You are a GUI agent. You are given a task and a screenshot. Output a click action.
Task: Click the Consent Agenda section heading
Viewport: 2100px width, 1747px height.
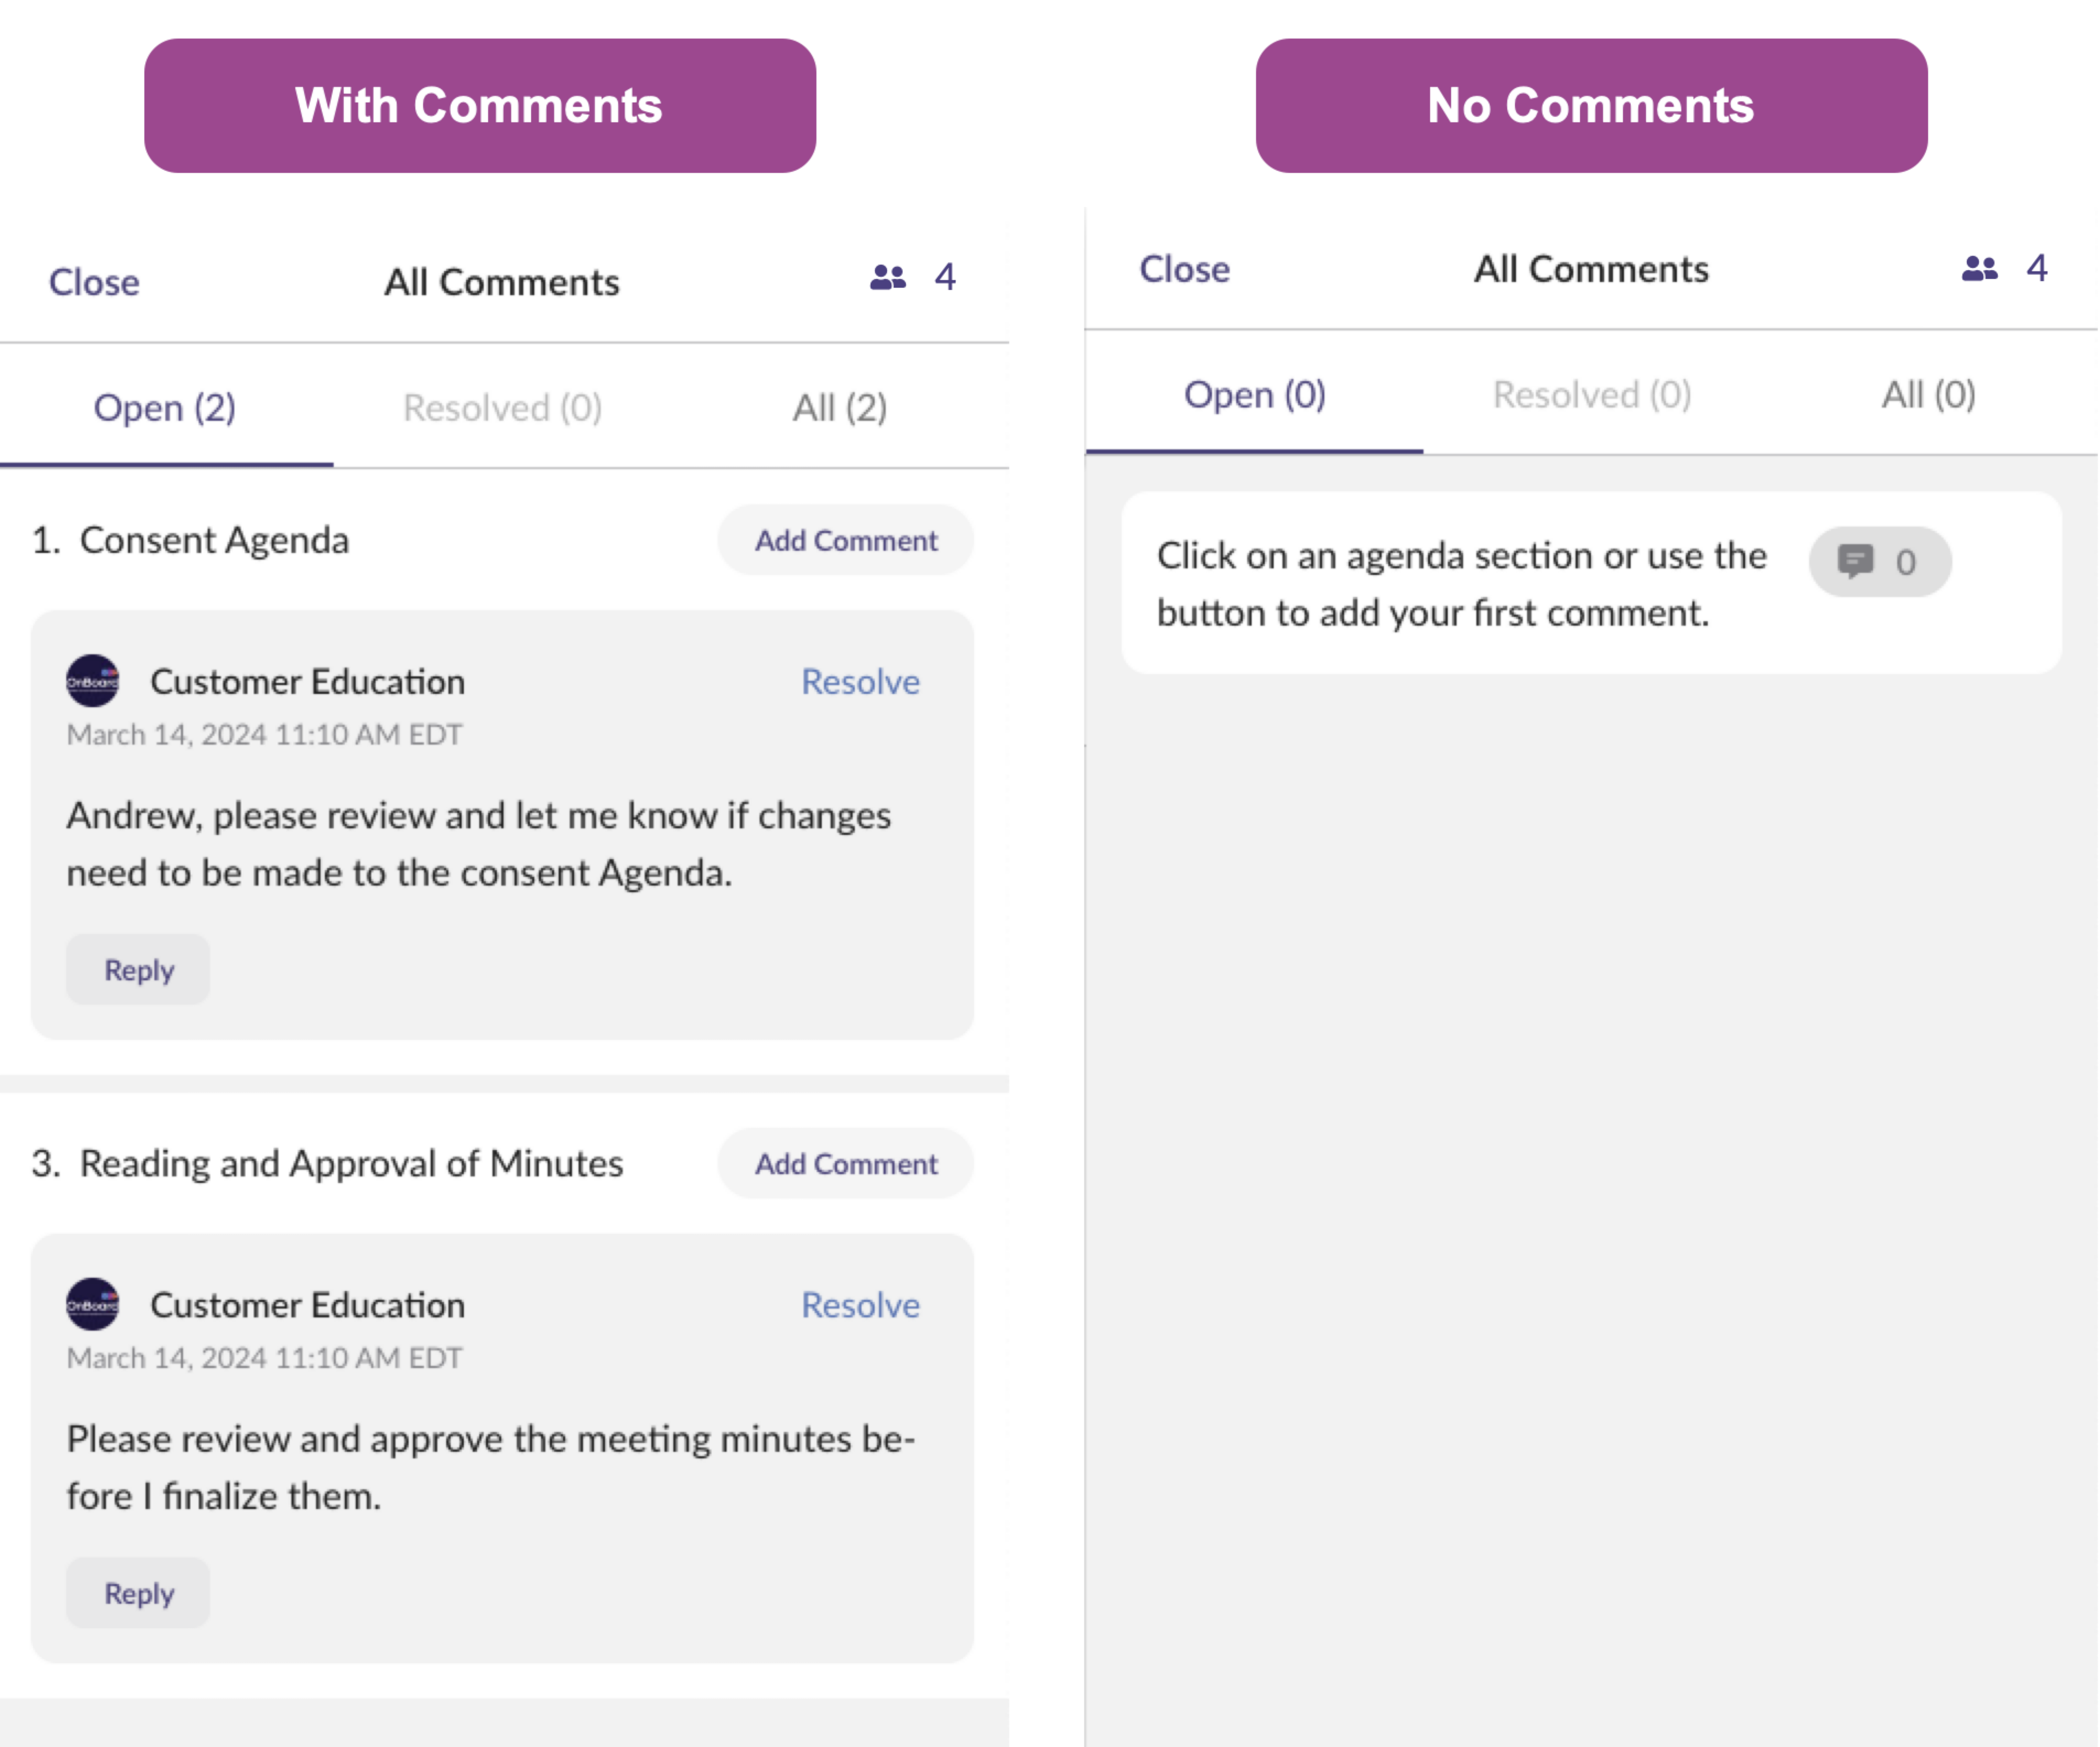[190, 540]
